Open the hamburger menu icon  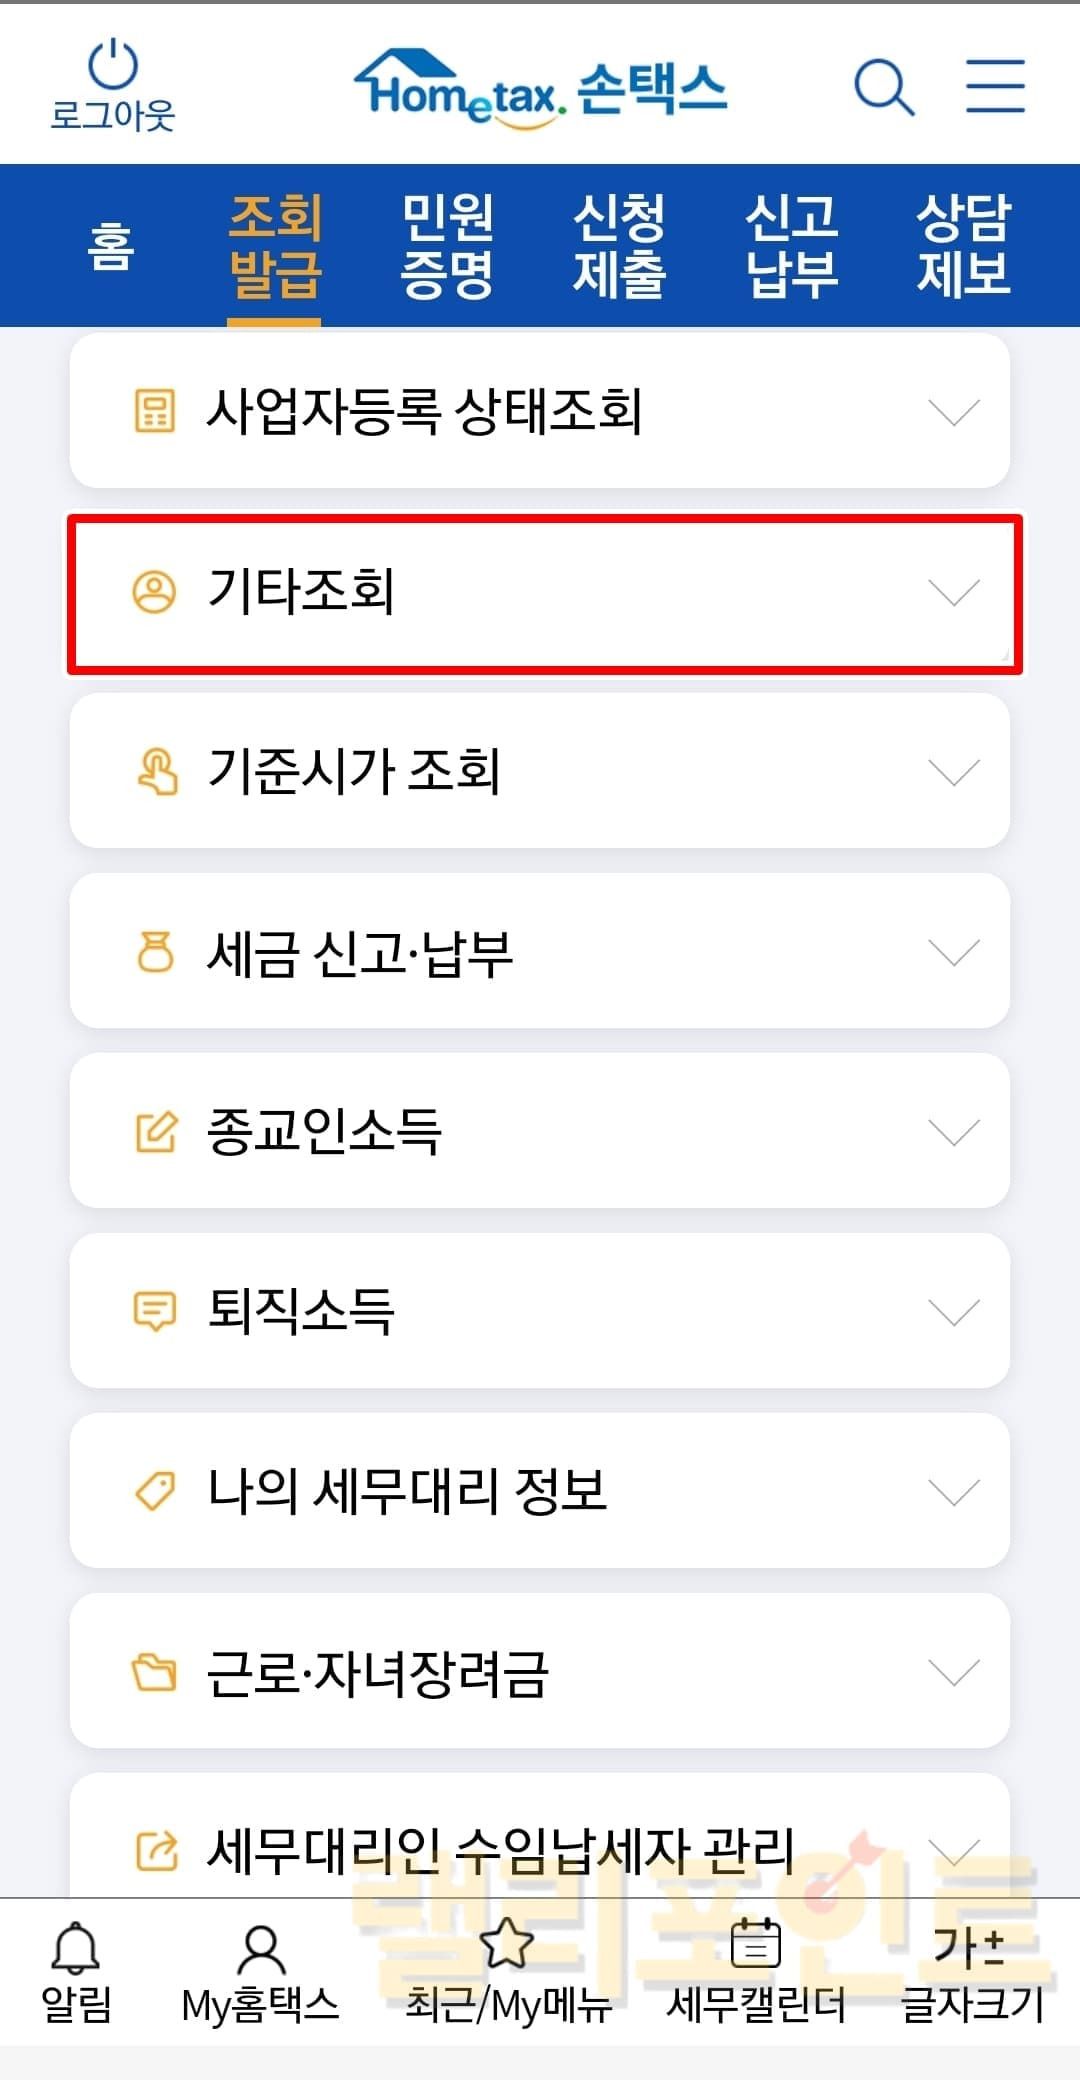tap(995, 86)
